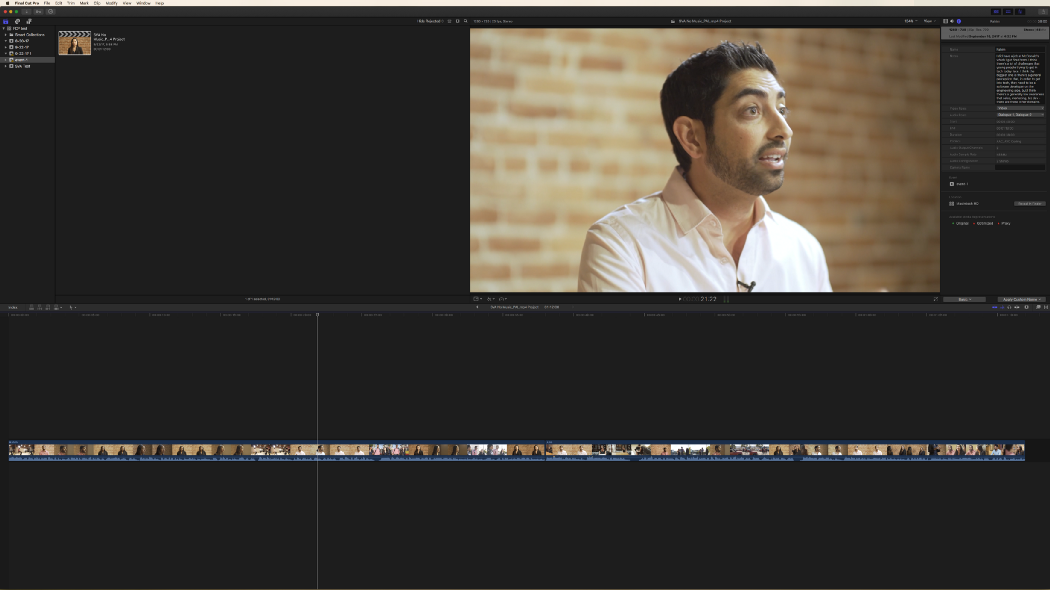Show the Effects browser icon
This screenshot has height=590, width=1050.
coord(1038,307)
